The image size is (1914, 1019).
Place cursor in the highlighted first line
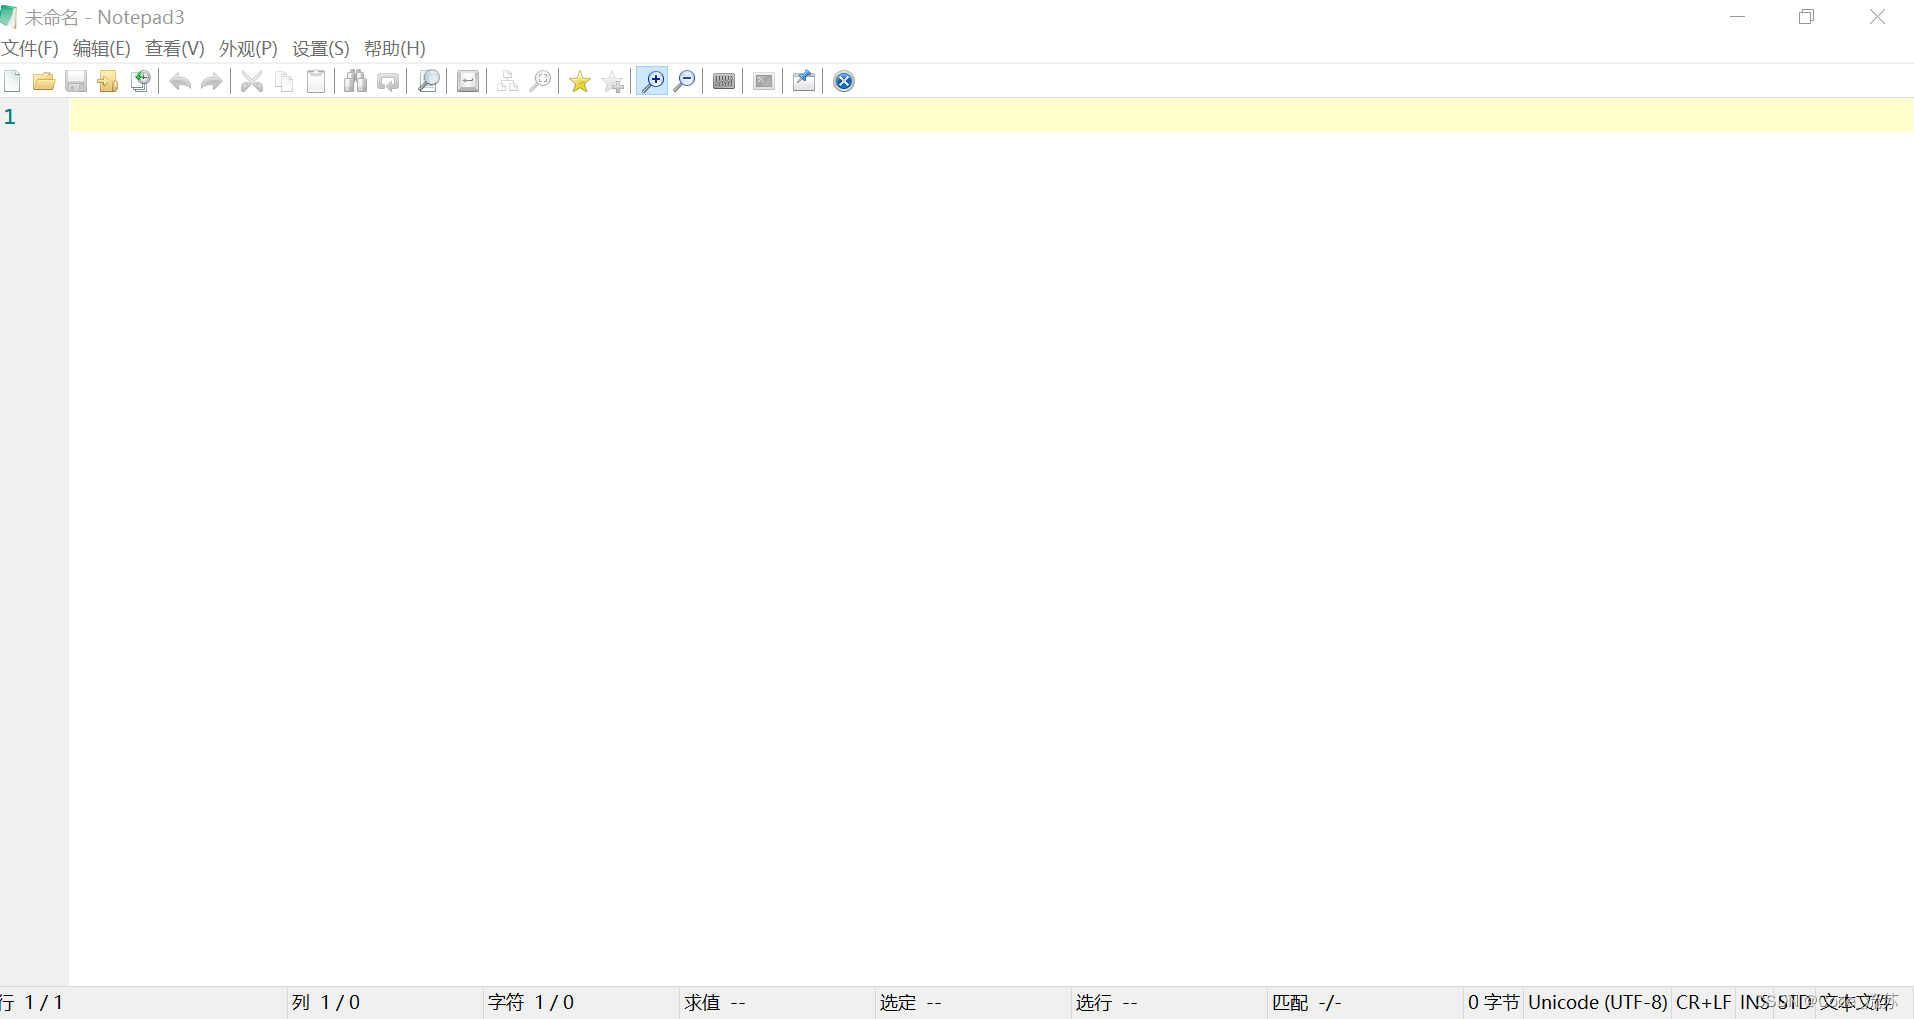tap(991, 115)
